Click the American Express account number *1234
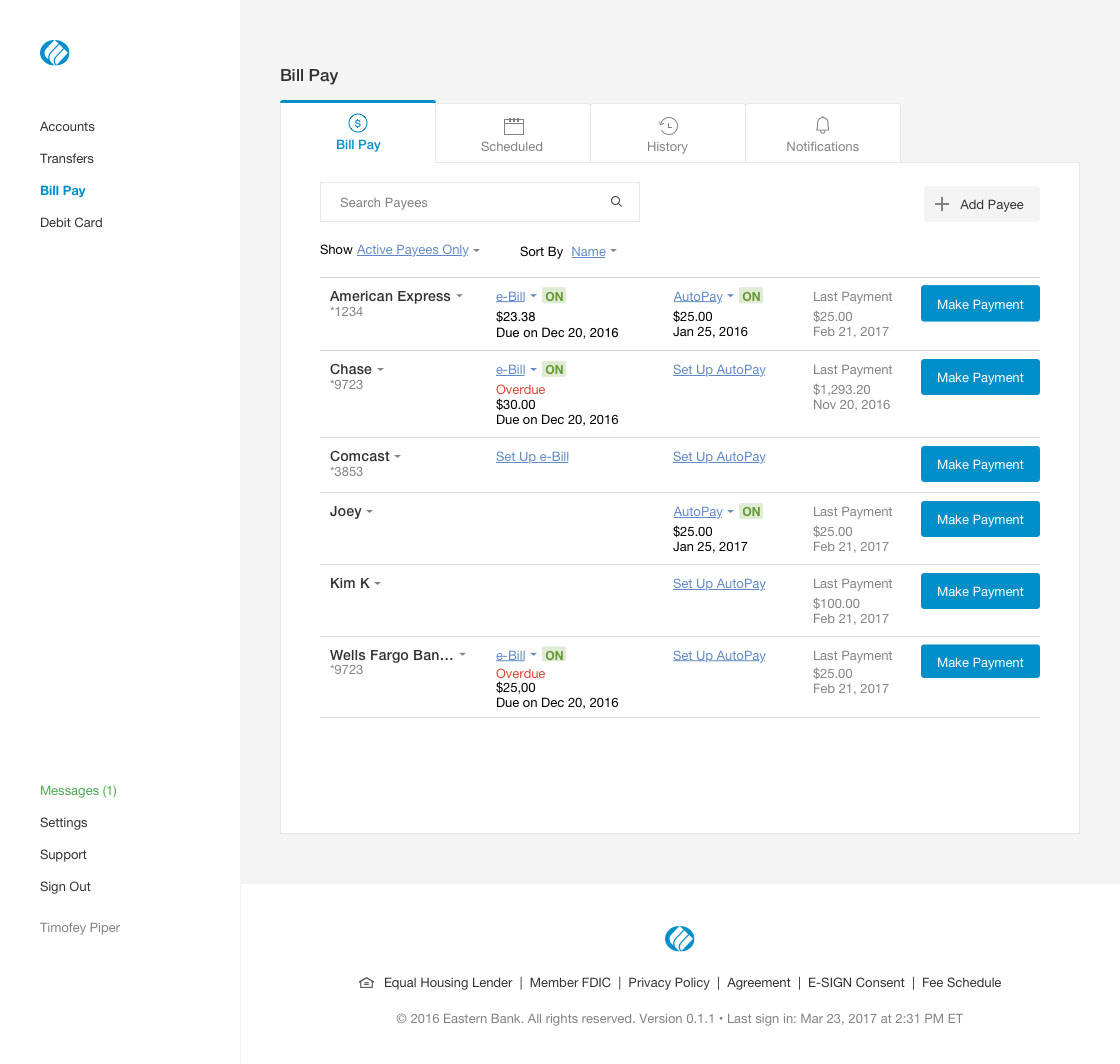This screenshot has width=1120, height=1064. tap(346, 311)
